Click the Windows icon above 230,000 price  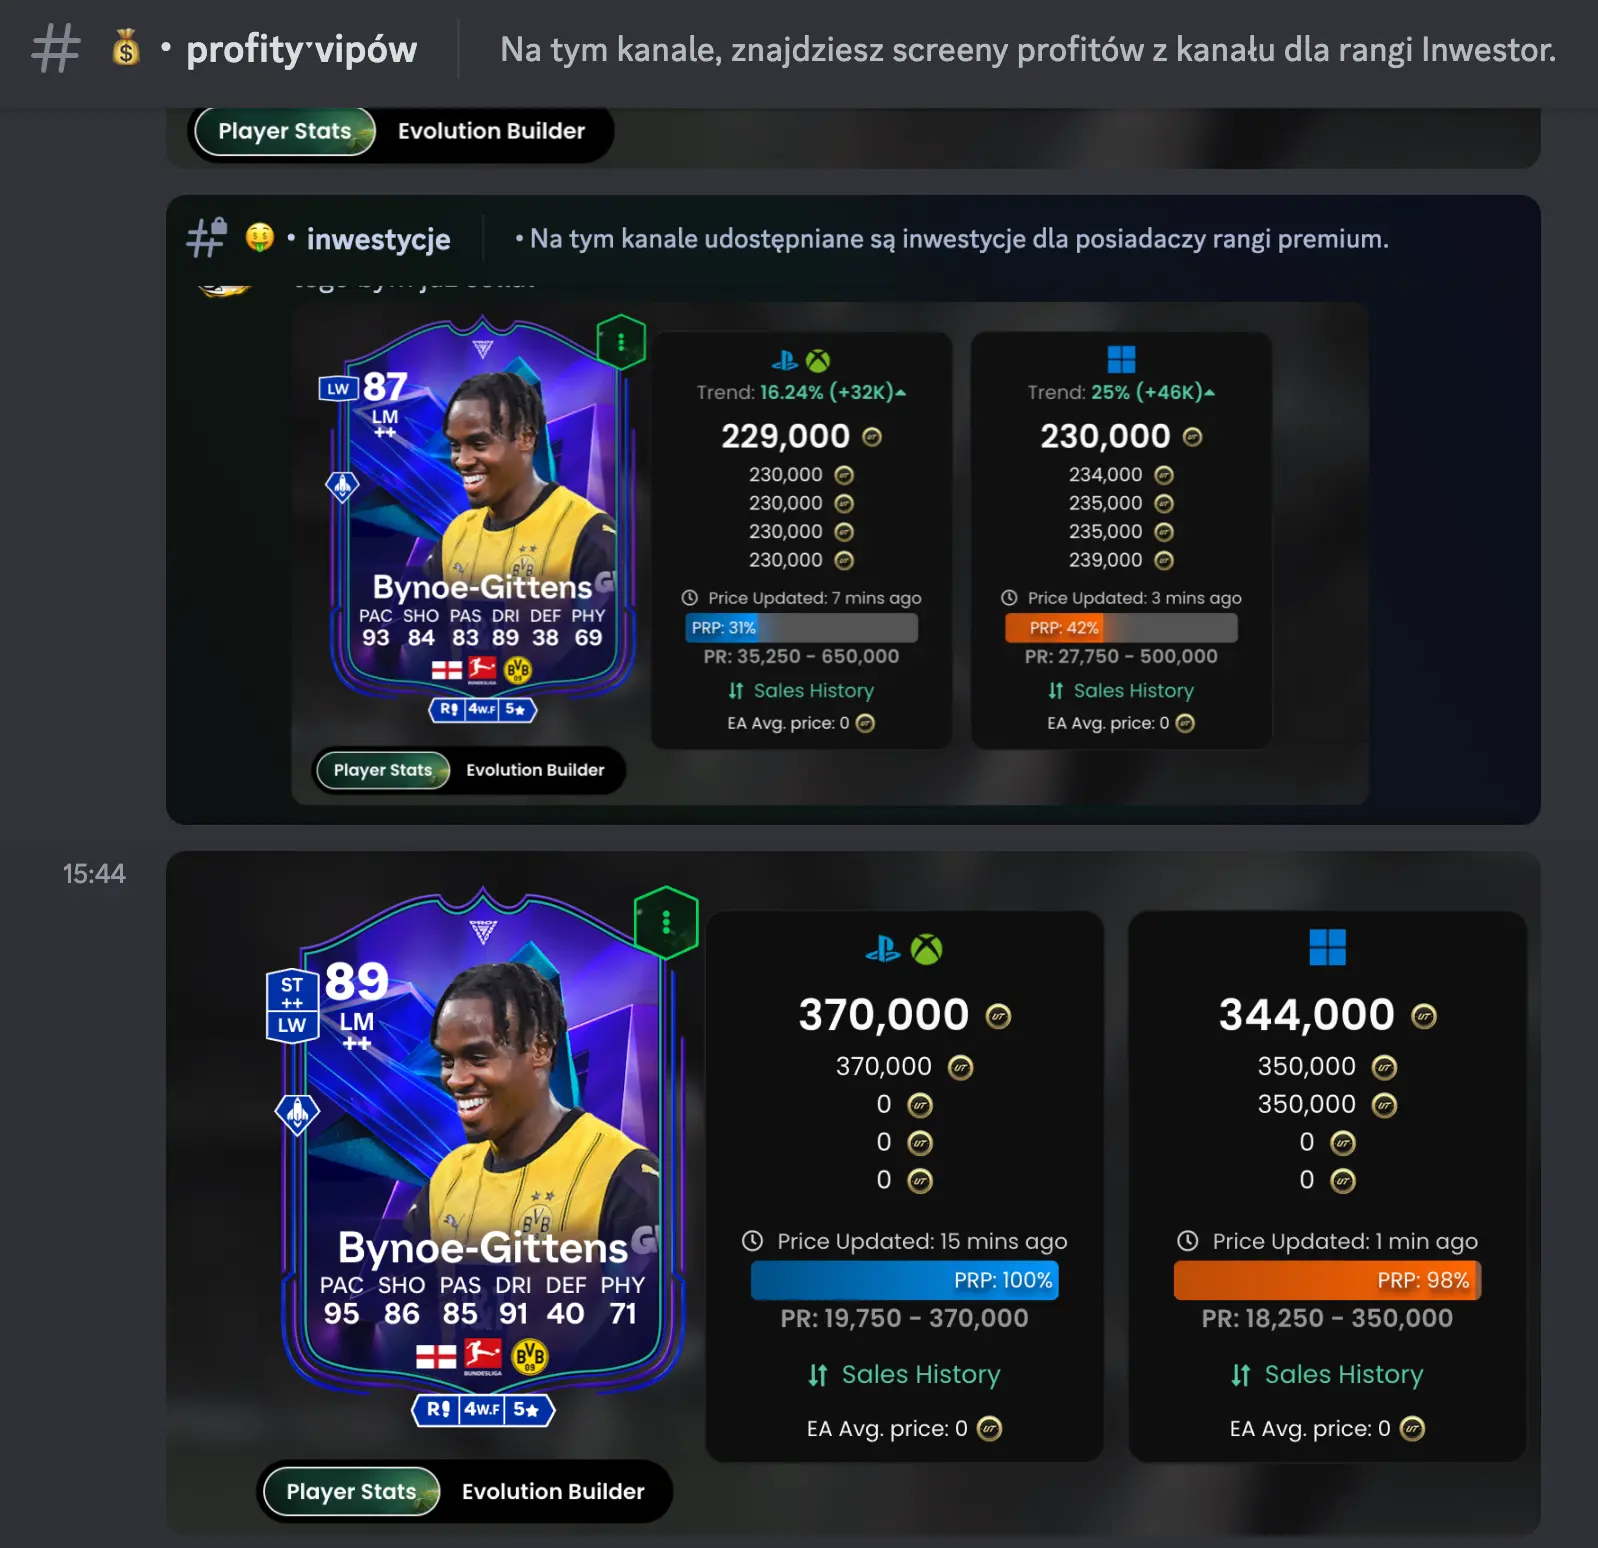pos(1121,359)
